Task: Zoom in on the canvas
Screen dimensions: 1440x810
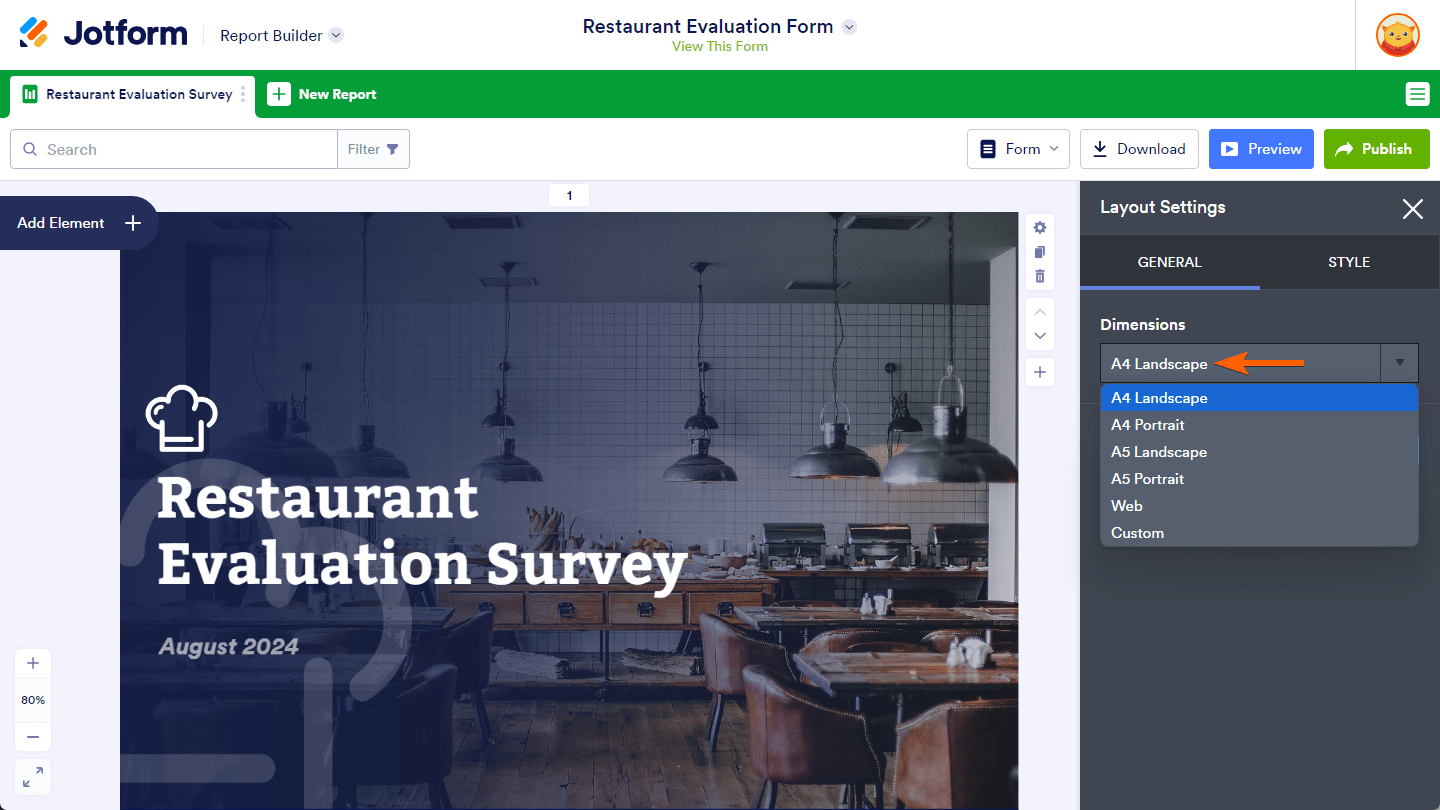Action: point(33,663)
